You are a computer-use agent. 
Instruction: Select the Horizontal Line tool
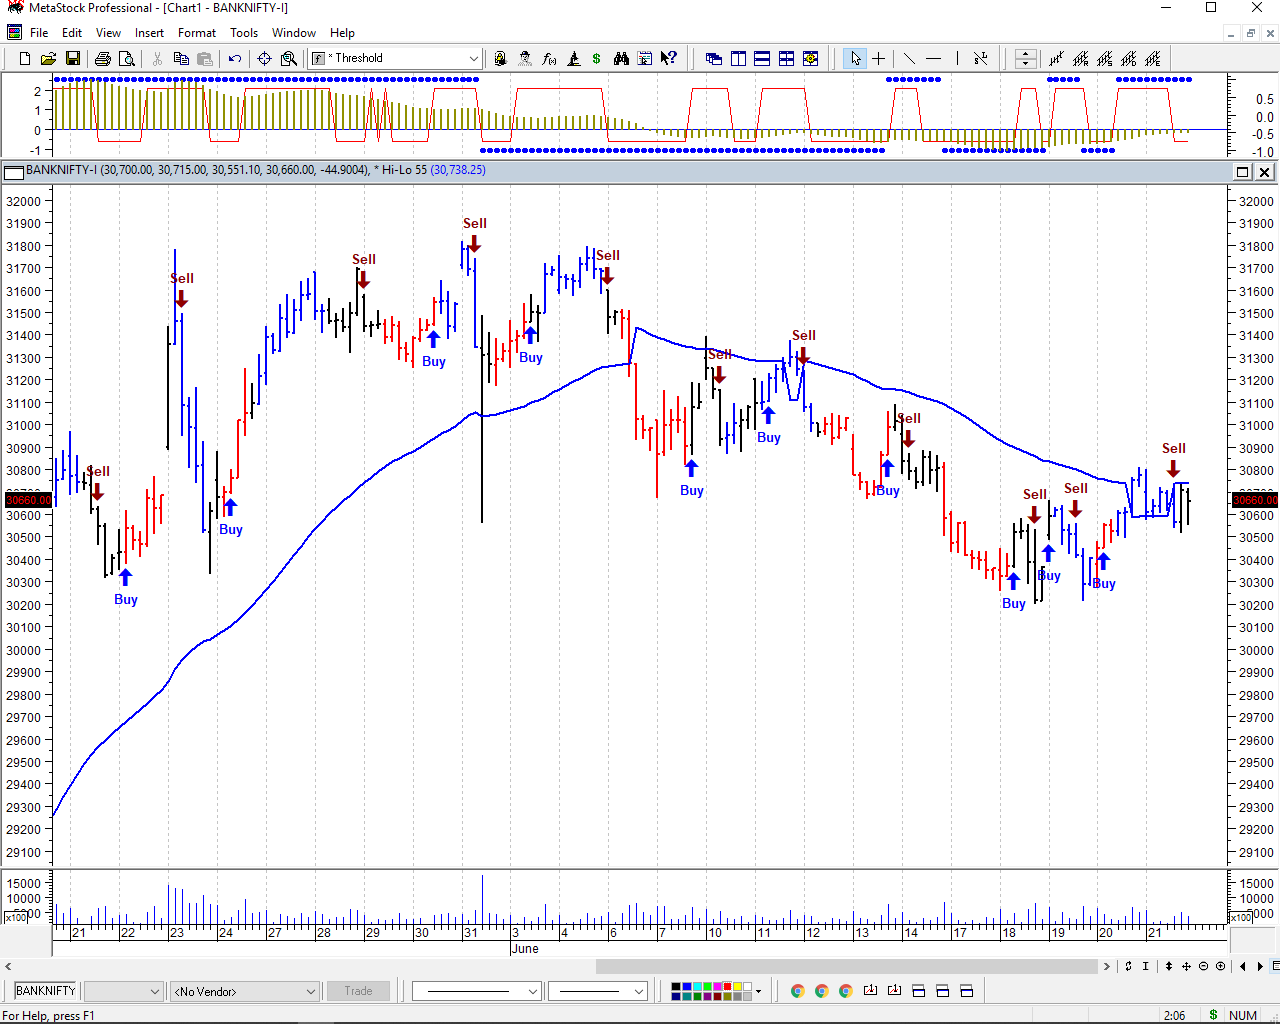[x=933, y=59]
